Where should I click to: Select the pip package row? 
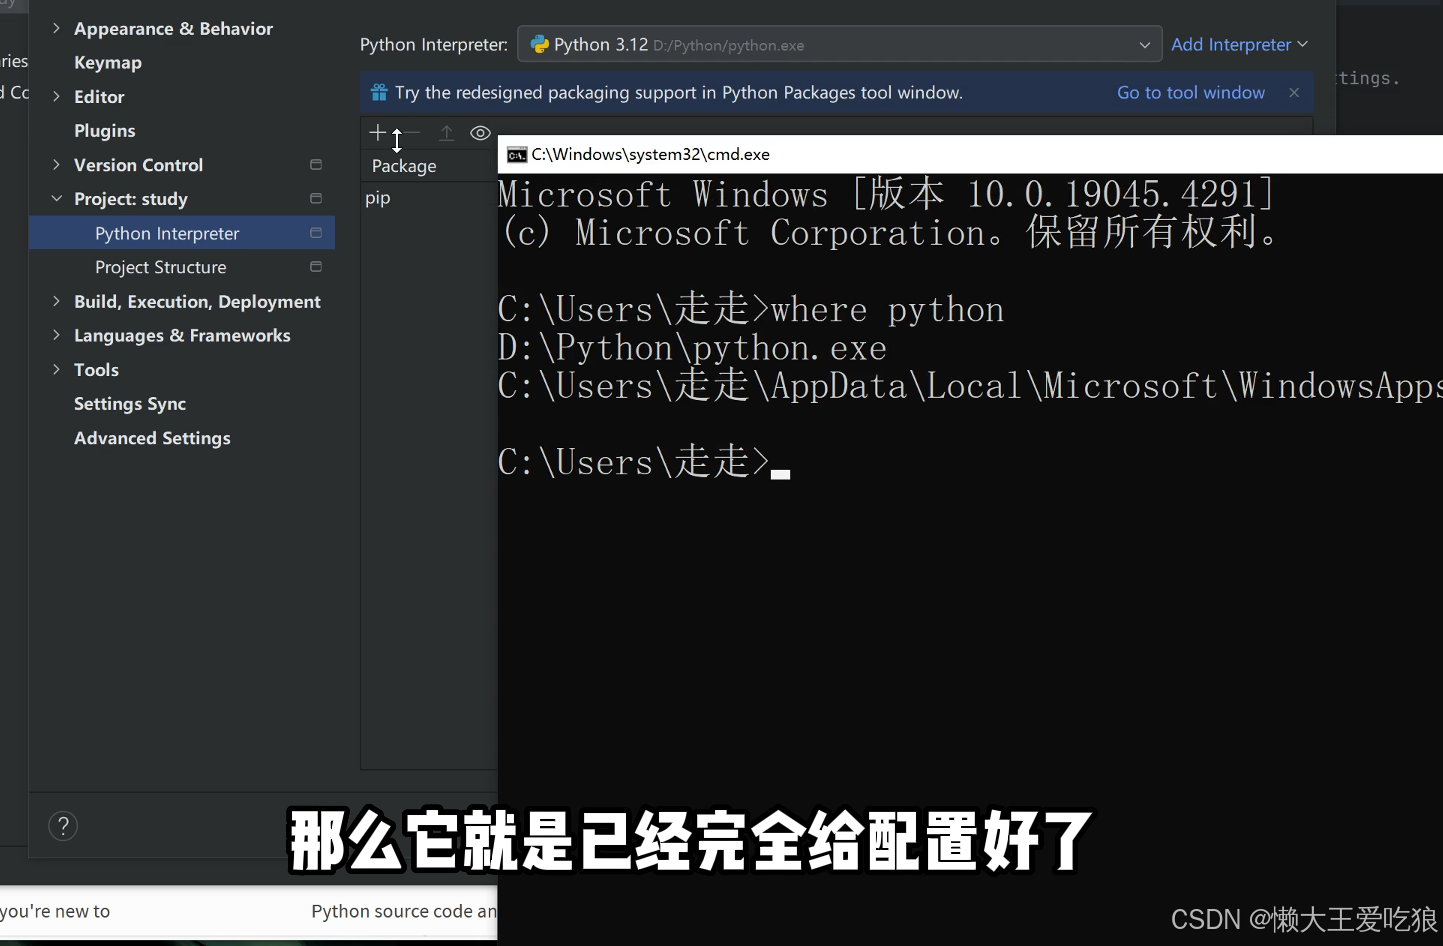pyautogui.click(x=429, y=198)
